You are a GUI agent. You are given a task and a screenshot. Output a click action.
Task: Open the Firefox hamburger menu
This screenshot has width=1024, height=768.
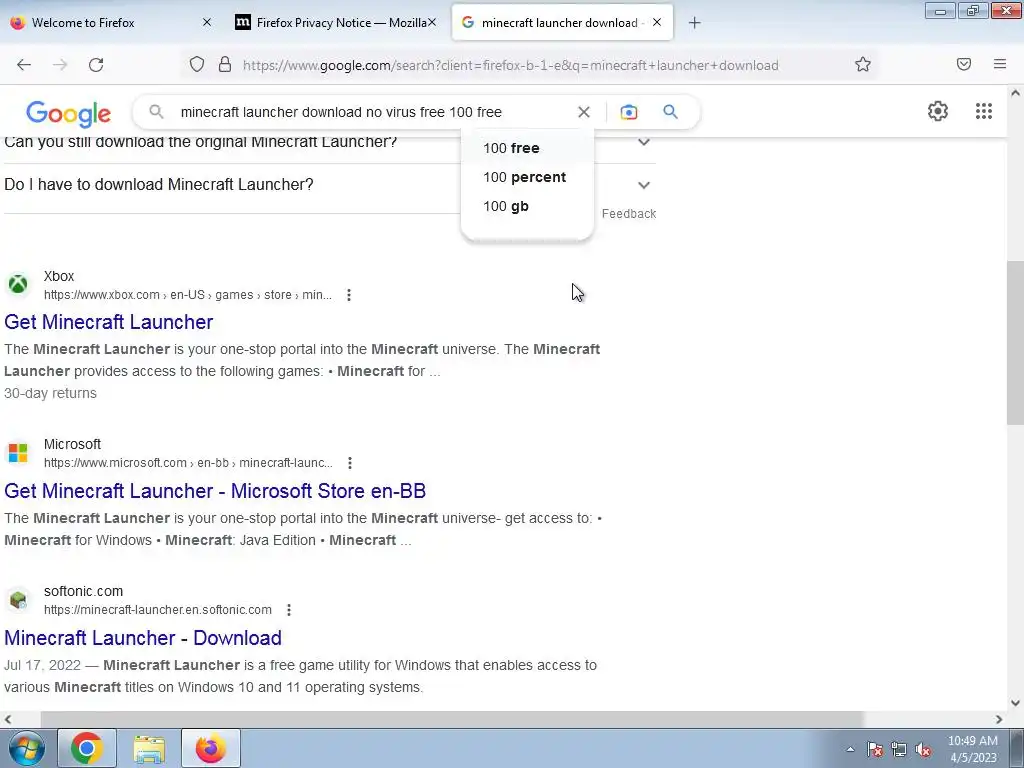1000,64
